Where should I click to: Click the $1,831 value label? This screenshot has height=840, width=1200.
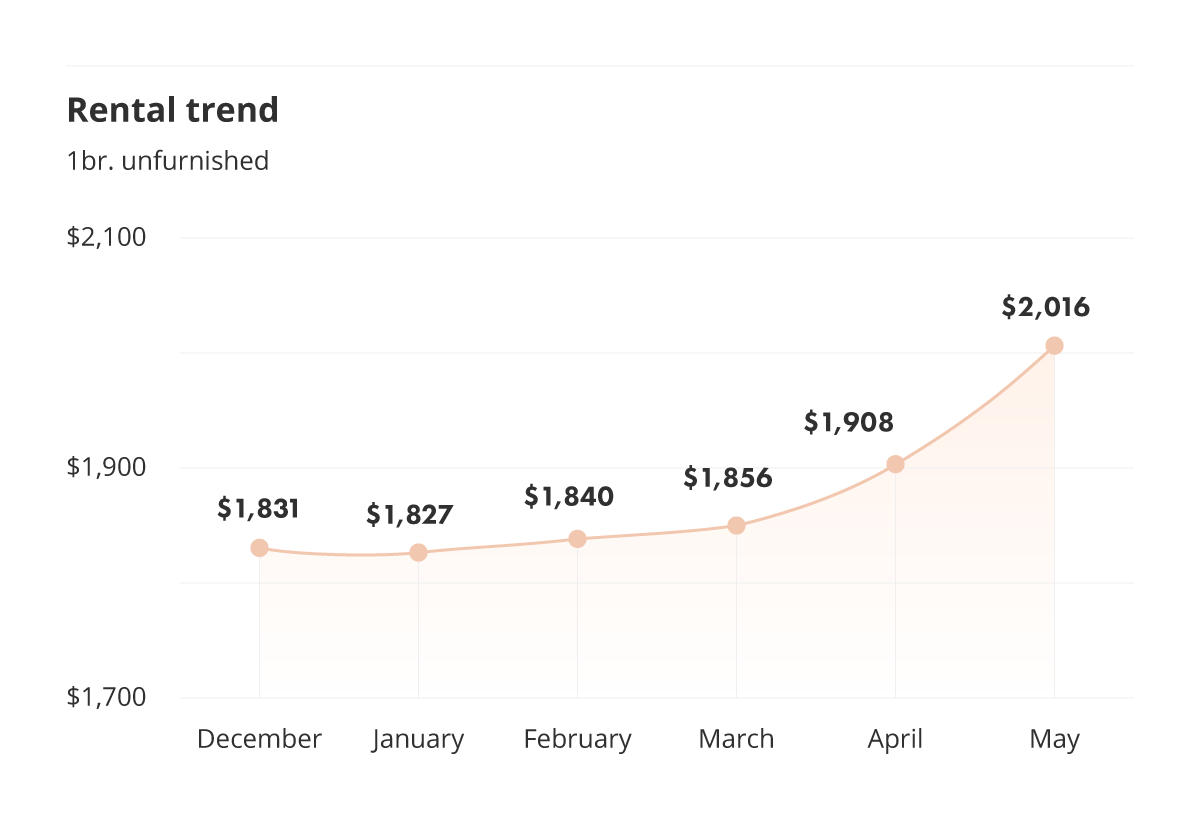(x=259, y=509)
